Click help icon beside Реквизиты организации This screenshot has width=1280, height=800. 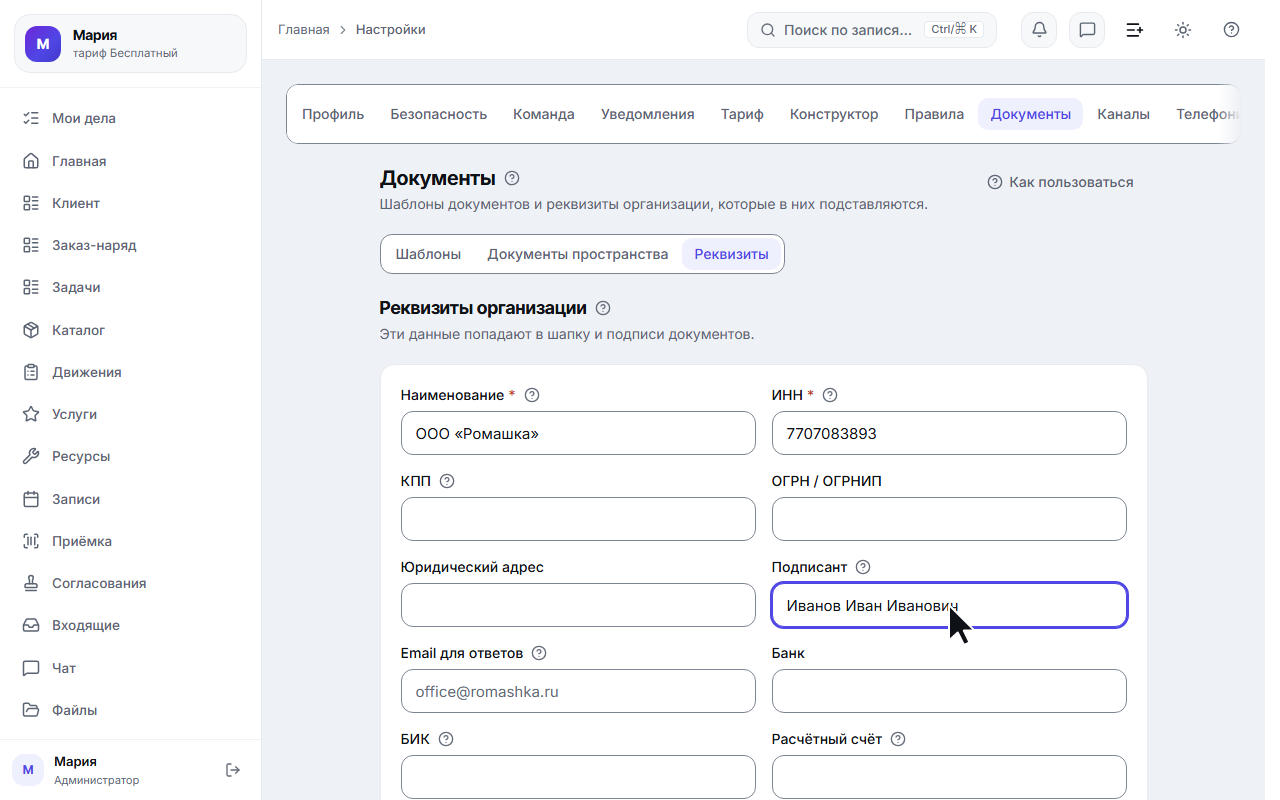pos(602,308)
